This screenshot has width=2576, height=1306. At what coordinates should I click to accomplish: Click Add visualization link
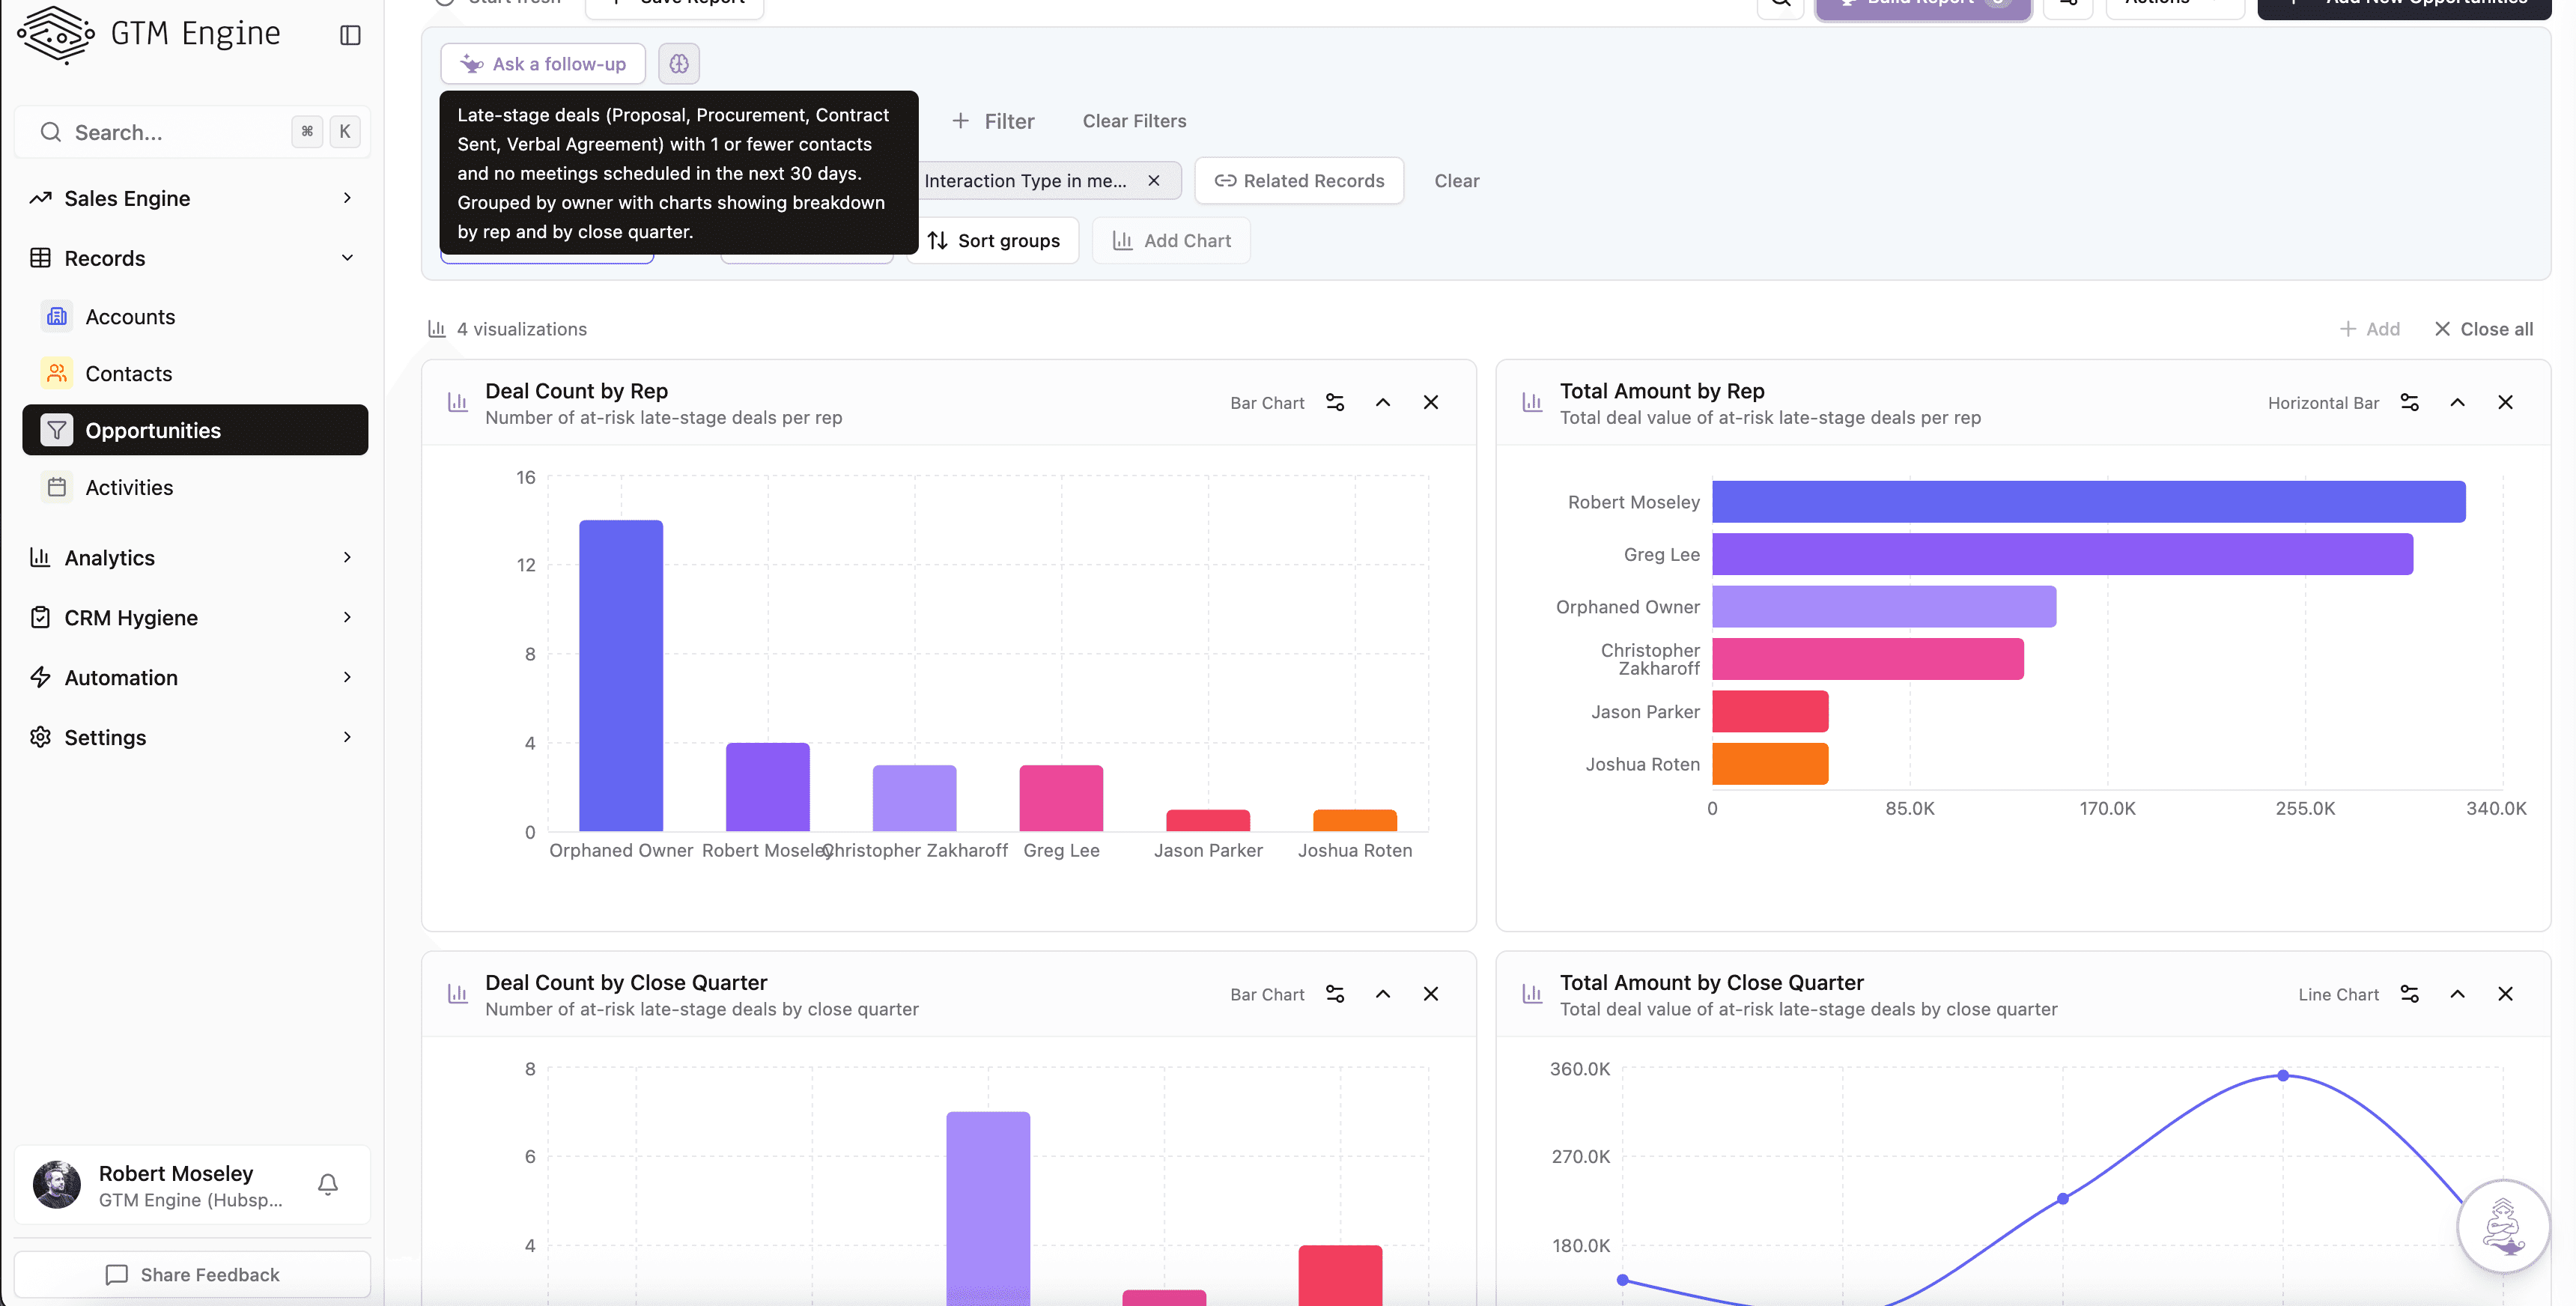[x=2370, y=329]
